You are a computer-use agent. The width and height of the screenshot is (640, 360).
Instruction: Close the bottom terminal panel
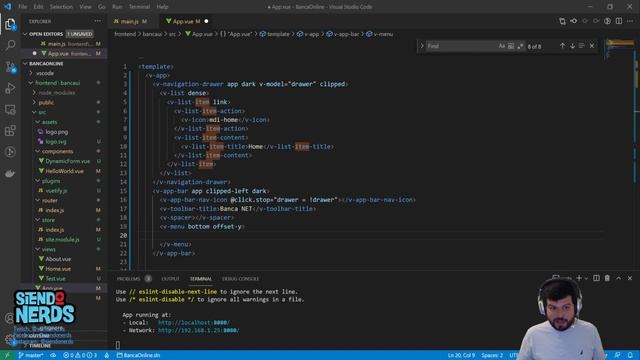tap(630, 278)
